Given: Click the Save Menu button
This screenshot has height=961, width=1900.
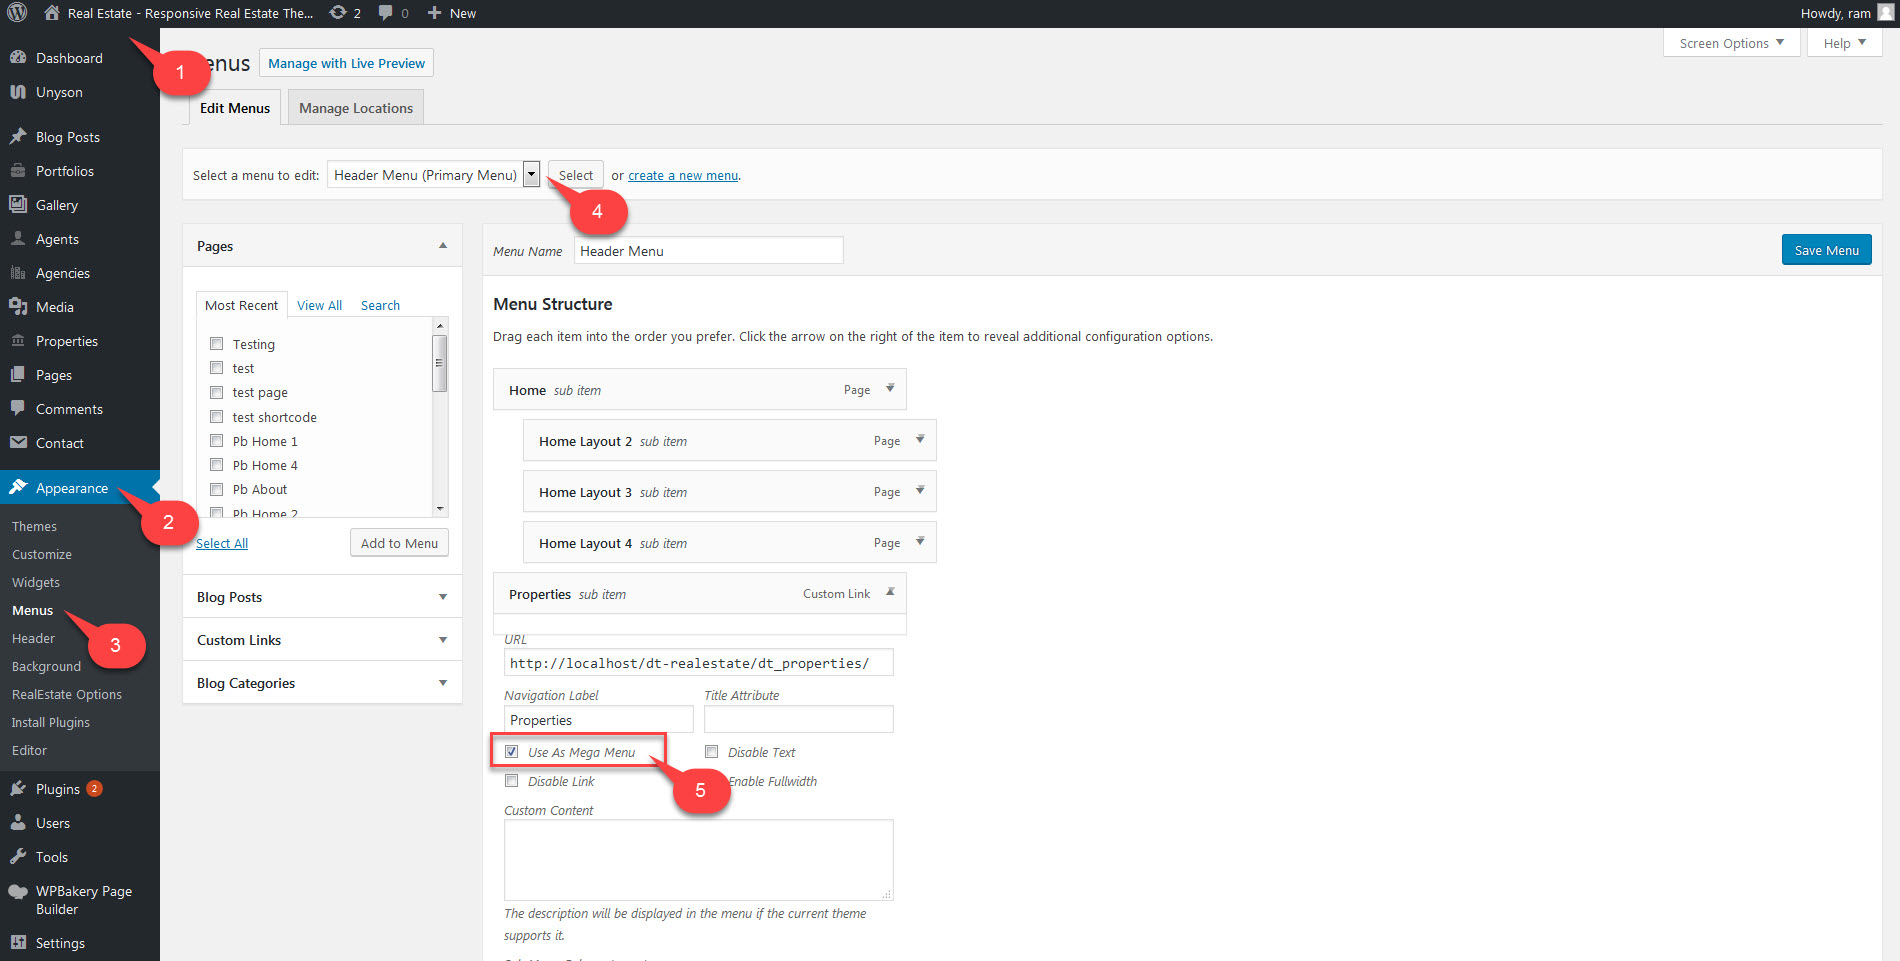Looking at the screenshot, I should click(1826, 250).
